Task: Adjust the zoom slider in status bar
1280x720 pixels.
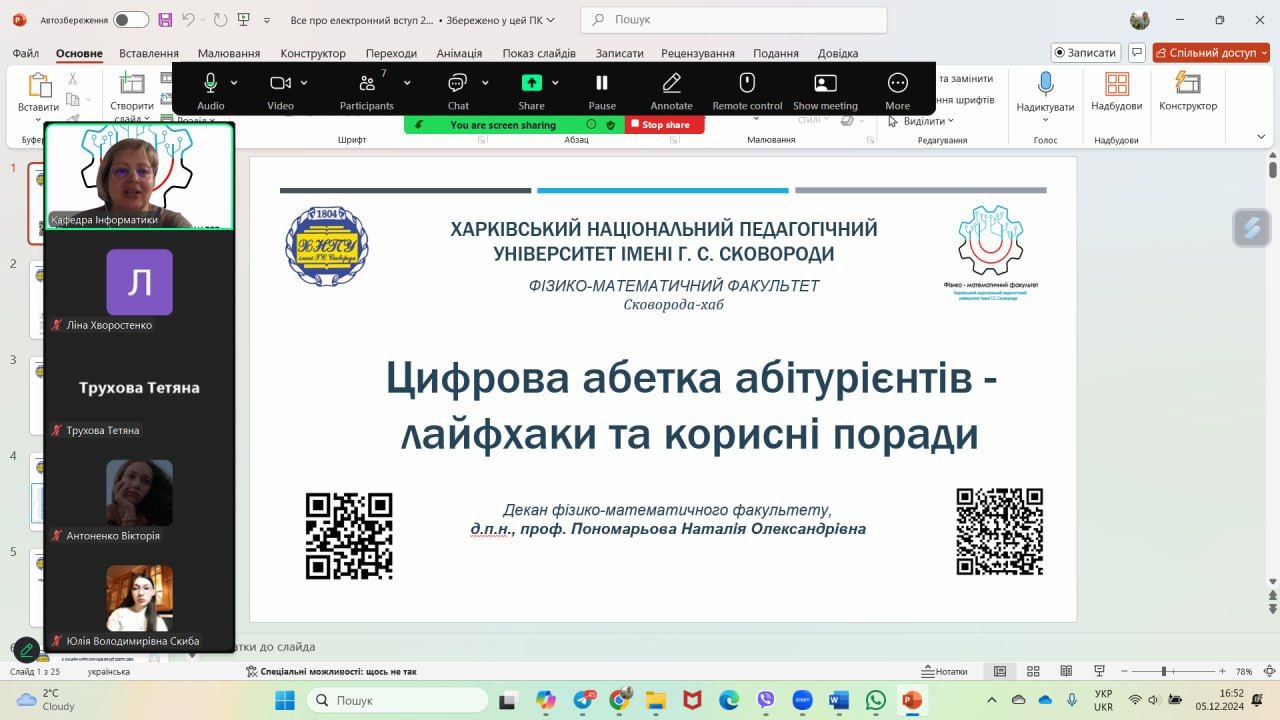Action: coord(1163,671)
